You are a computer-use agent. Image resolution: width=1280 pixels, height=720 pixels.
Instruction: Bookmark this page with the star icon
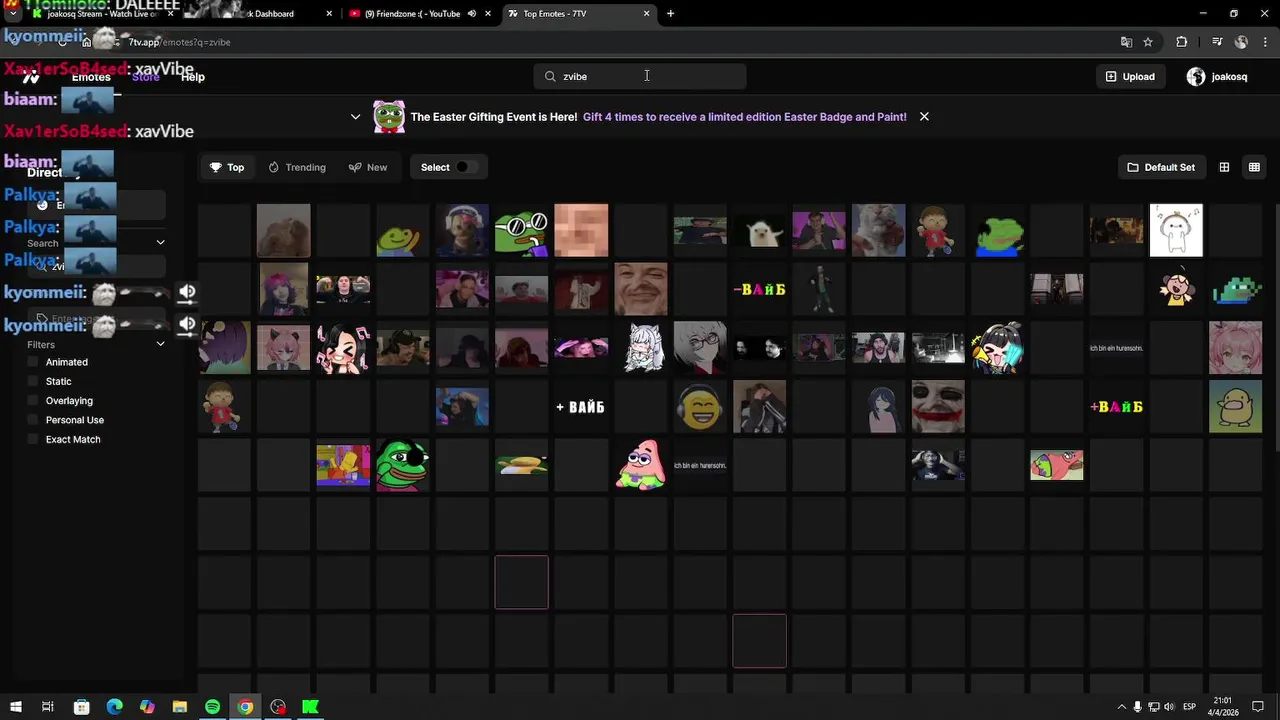pyautogui.click(x=1148, y=42)
